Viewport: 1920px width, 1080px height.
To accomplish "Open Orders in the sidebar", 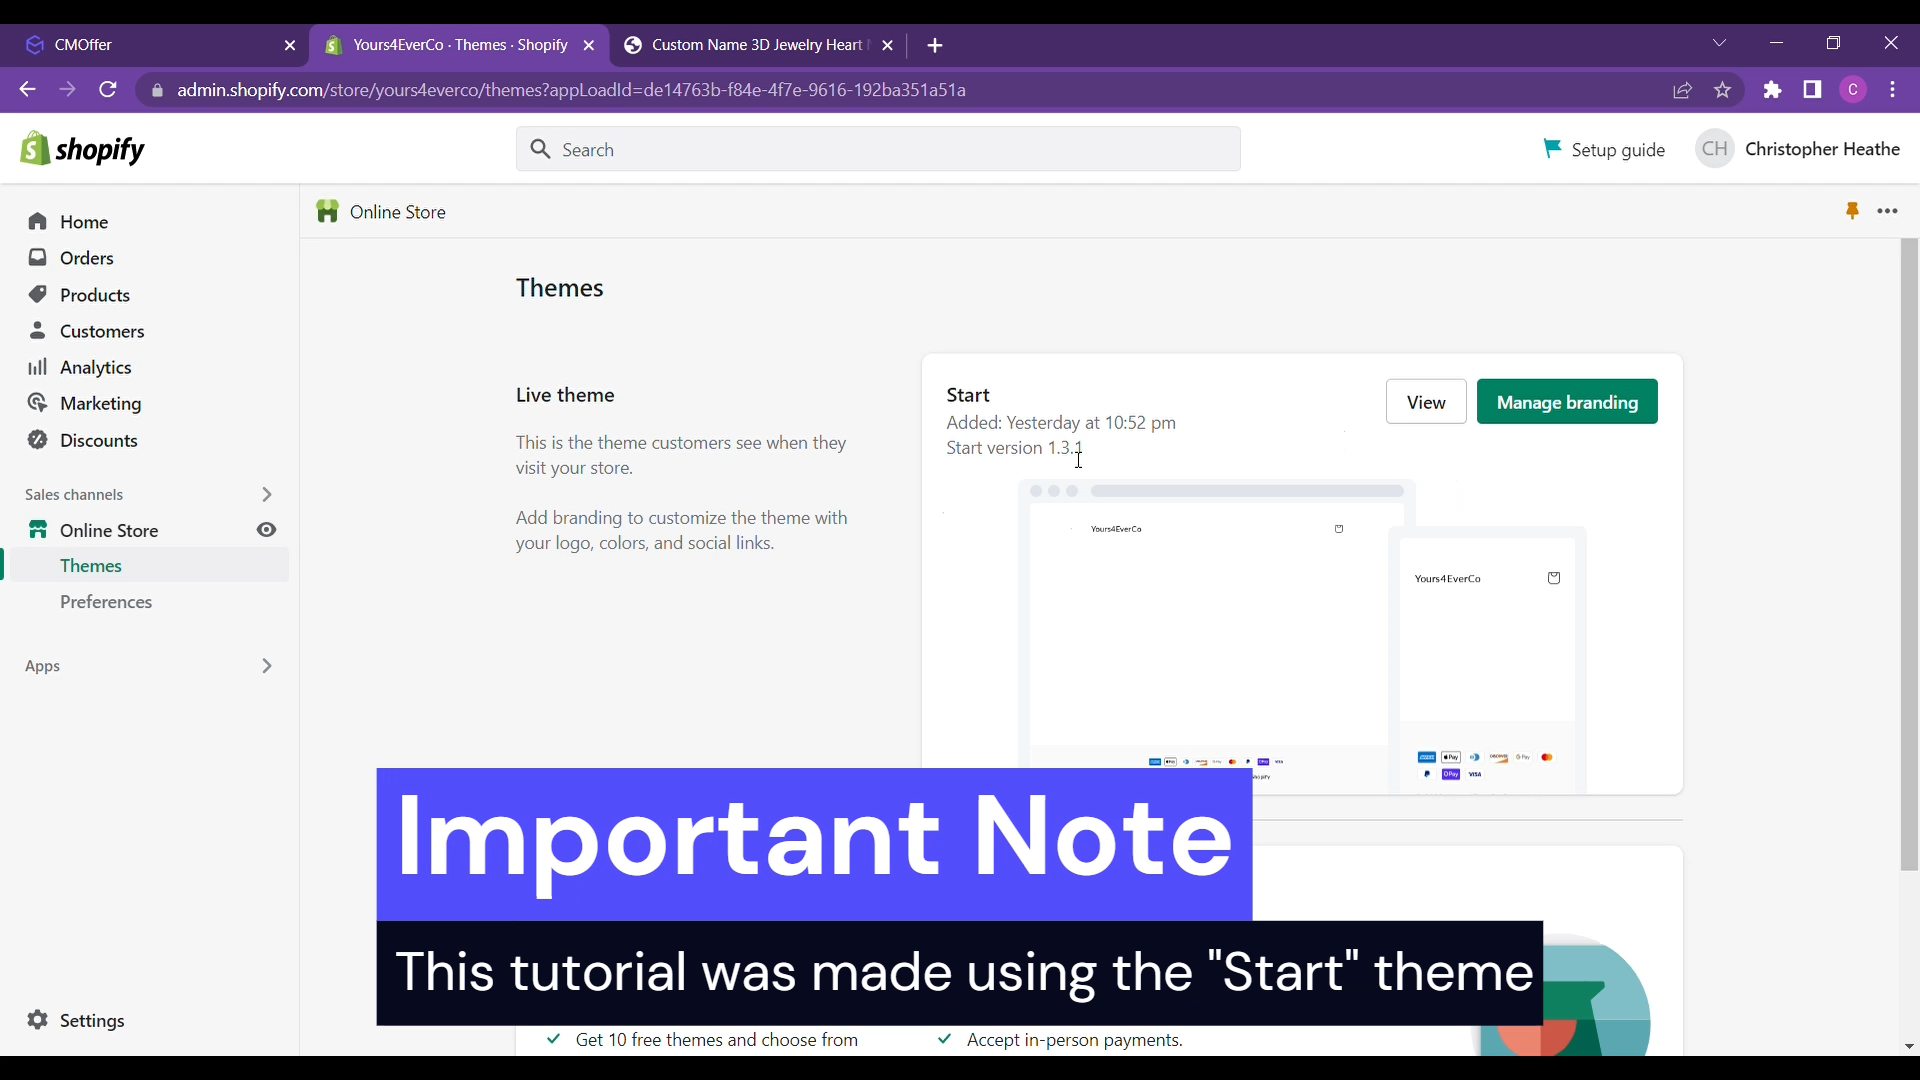I will [x=87, y=258].
